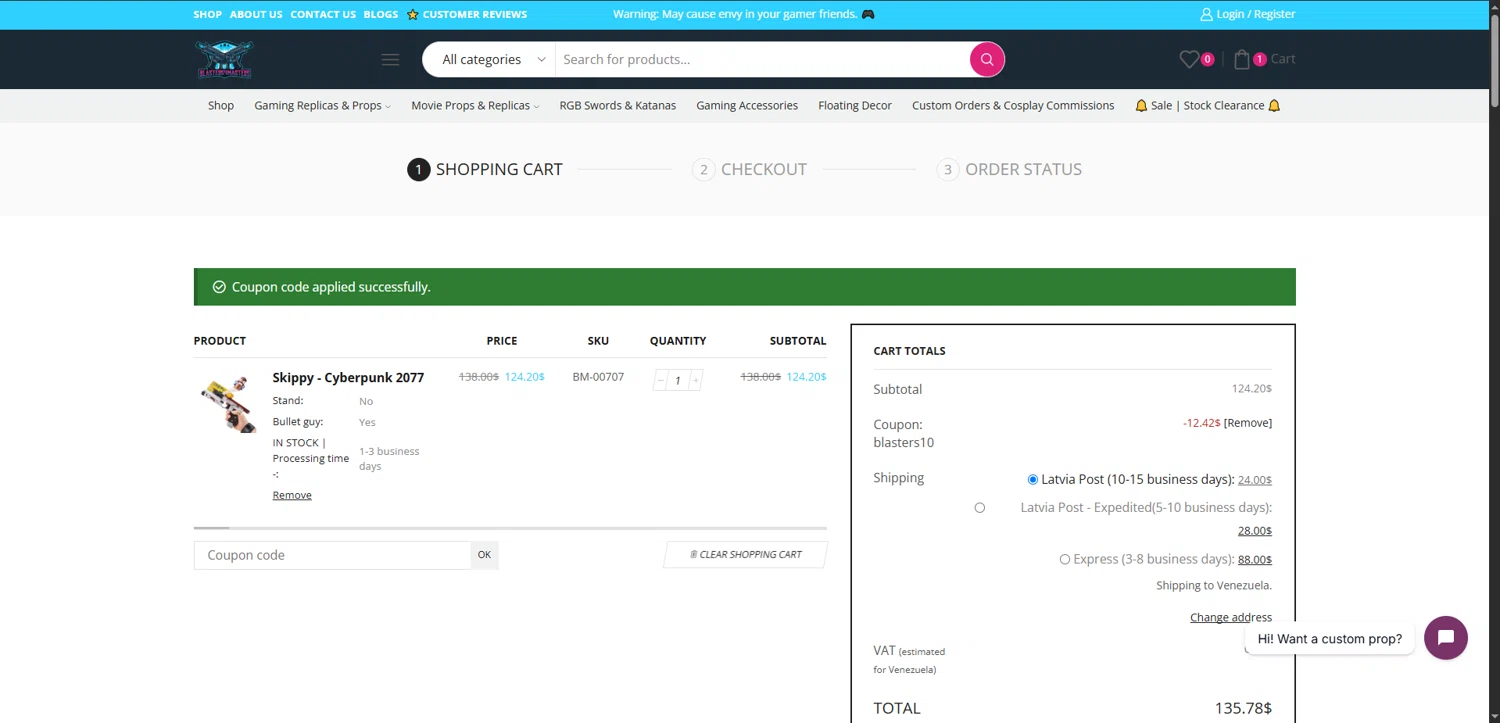Click TOTAL amount 135.78$
The width and height of the screenshot is (1500, 723).
pos(1243,708)
